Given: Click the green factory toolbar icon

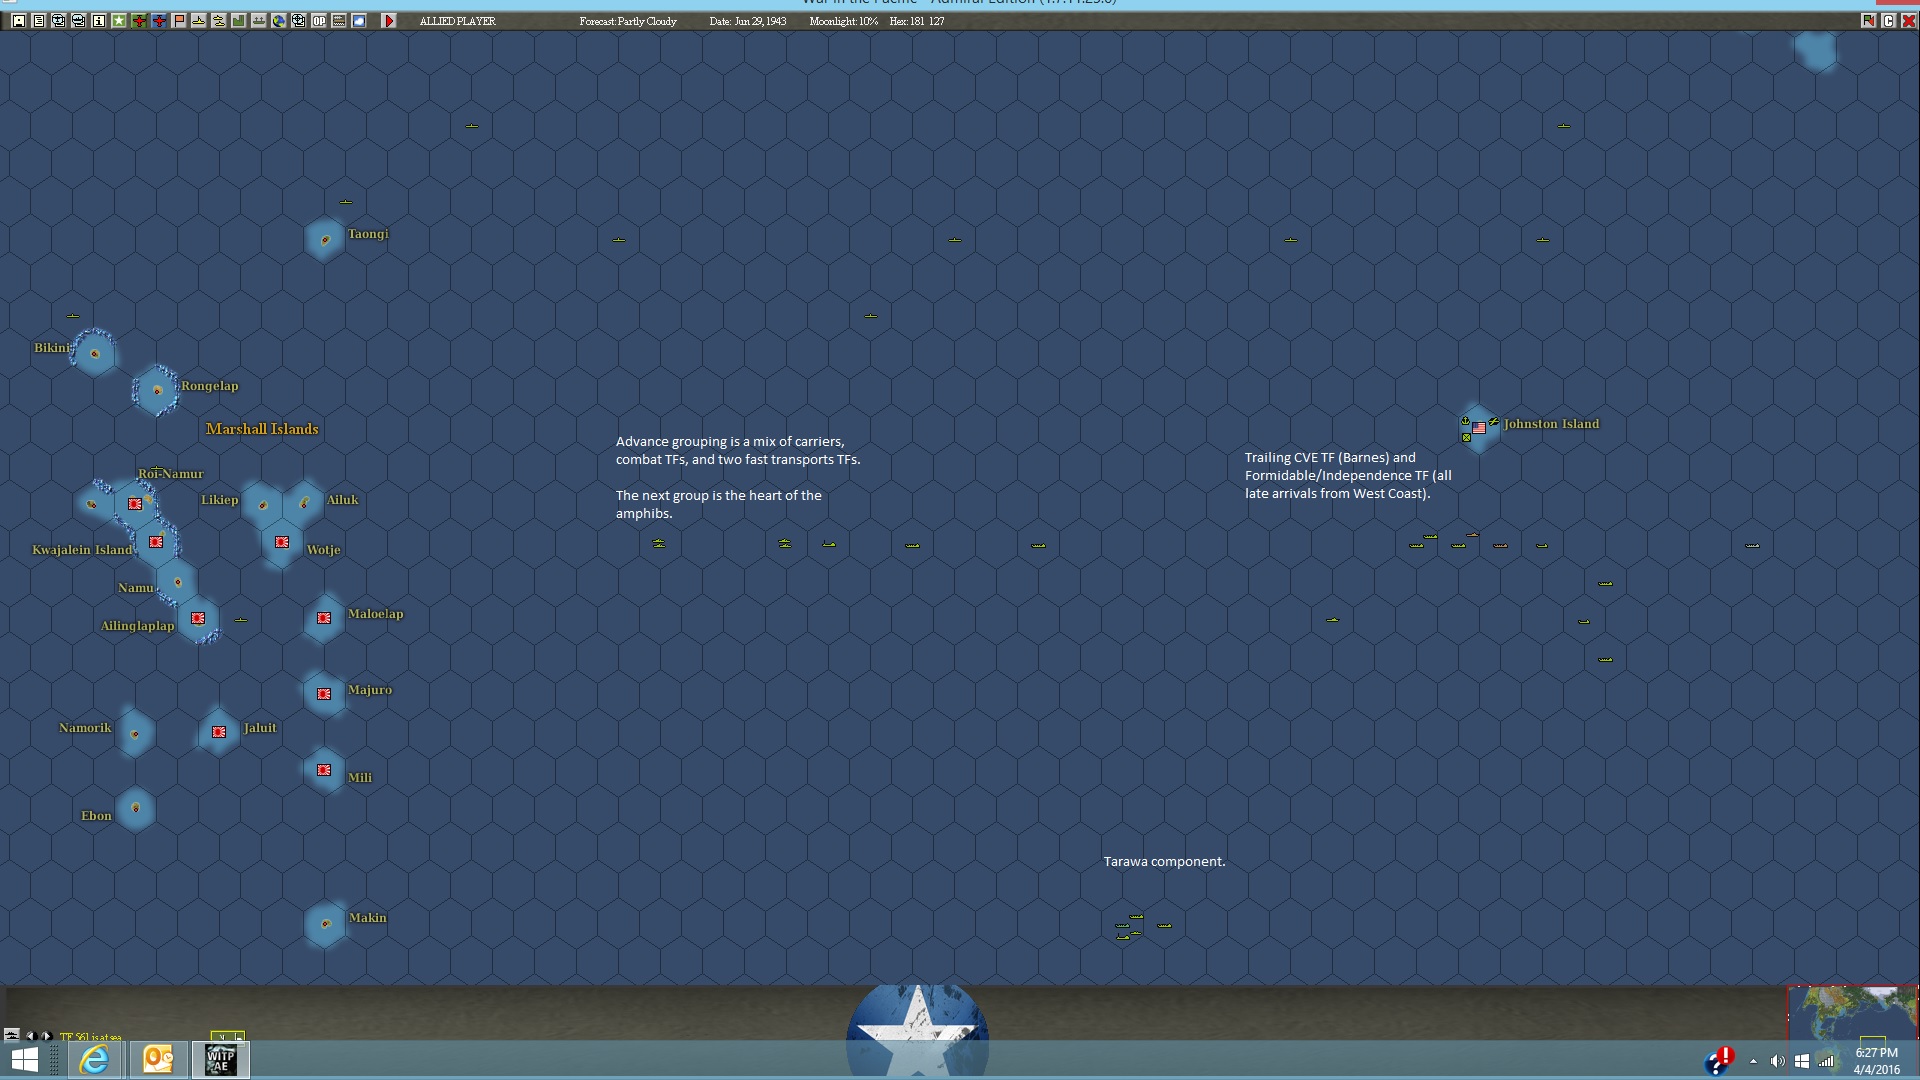Looking at the screenshot, I should [x=239, y=21].
